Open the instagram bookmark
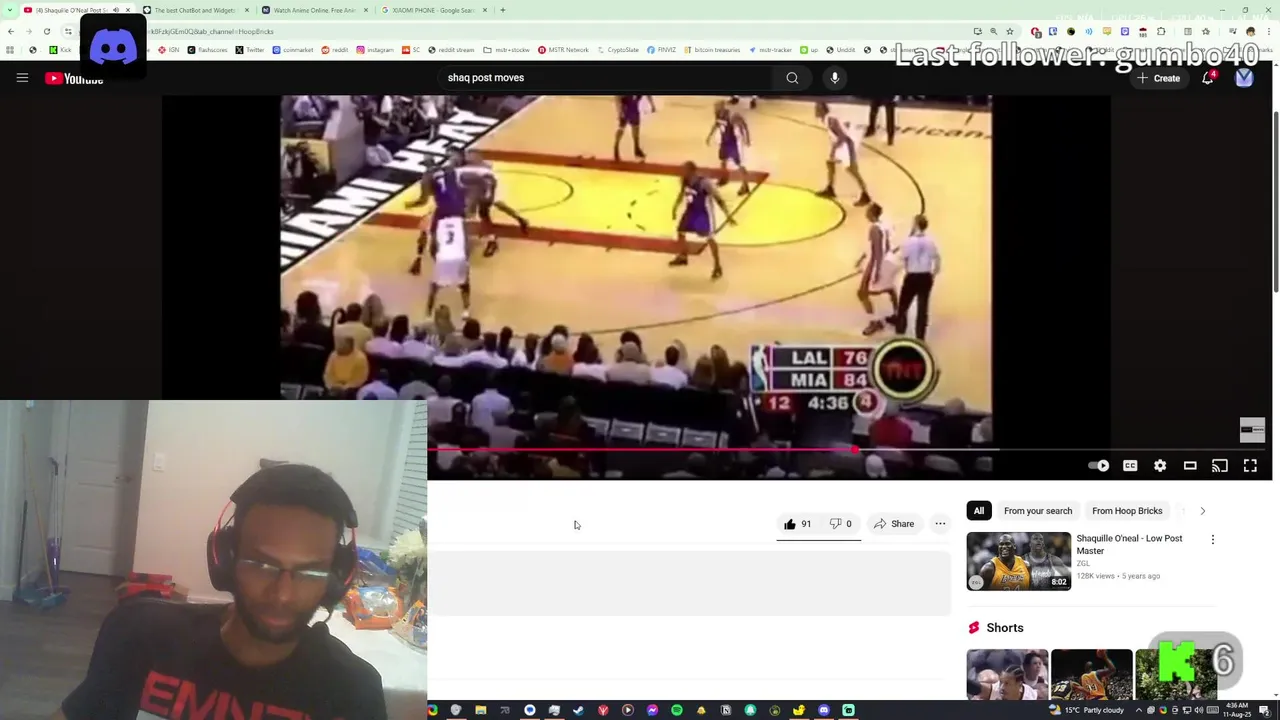1280x720 pixels. coord(375,50)
